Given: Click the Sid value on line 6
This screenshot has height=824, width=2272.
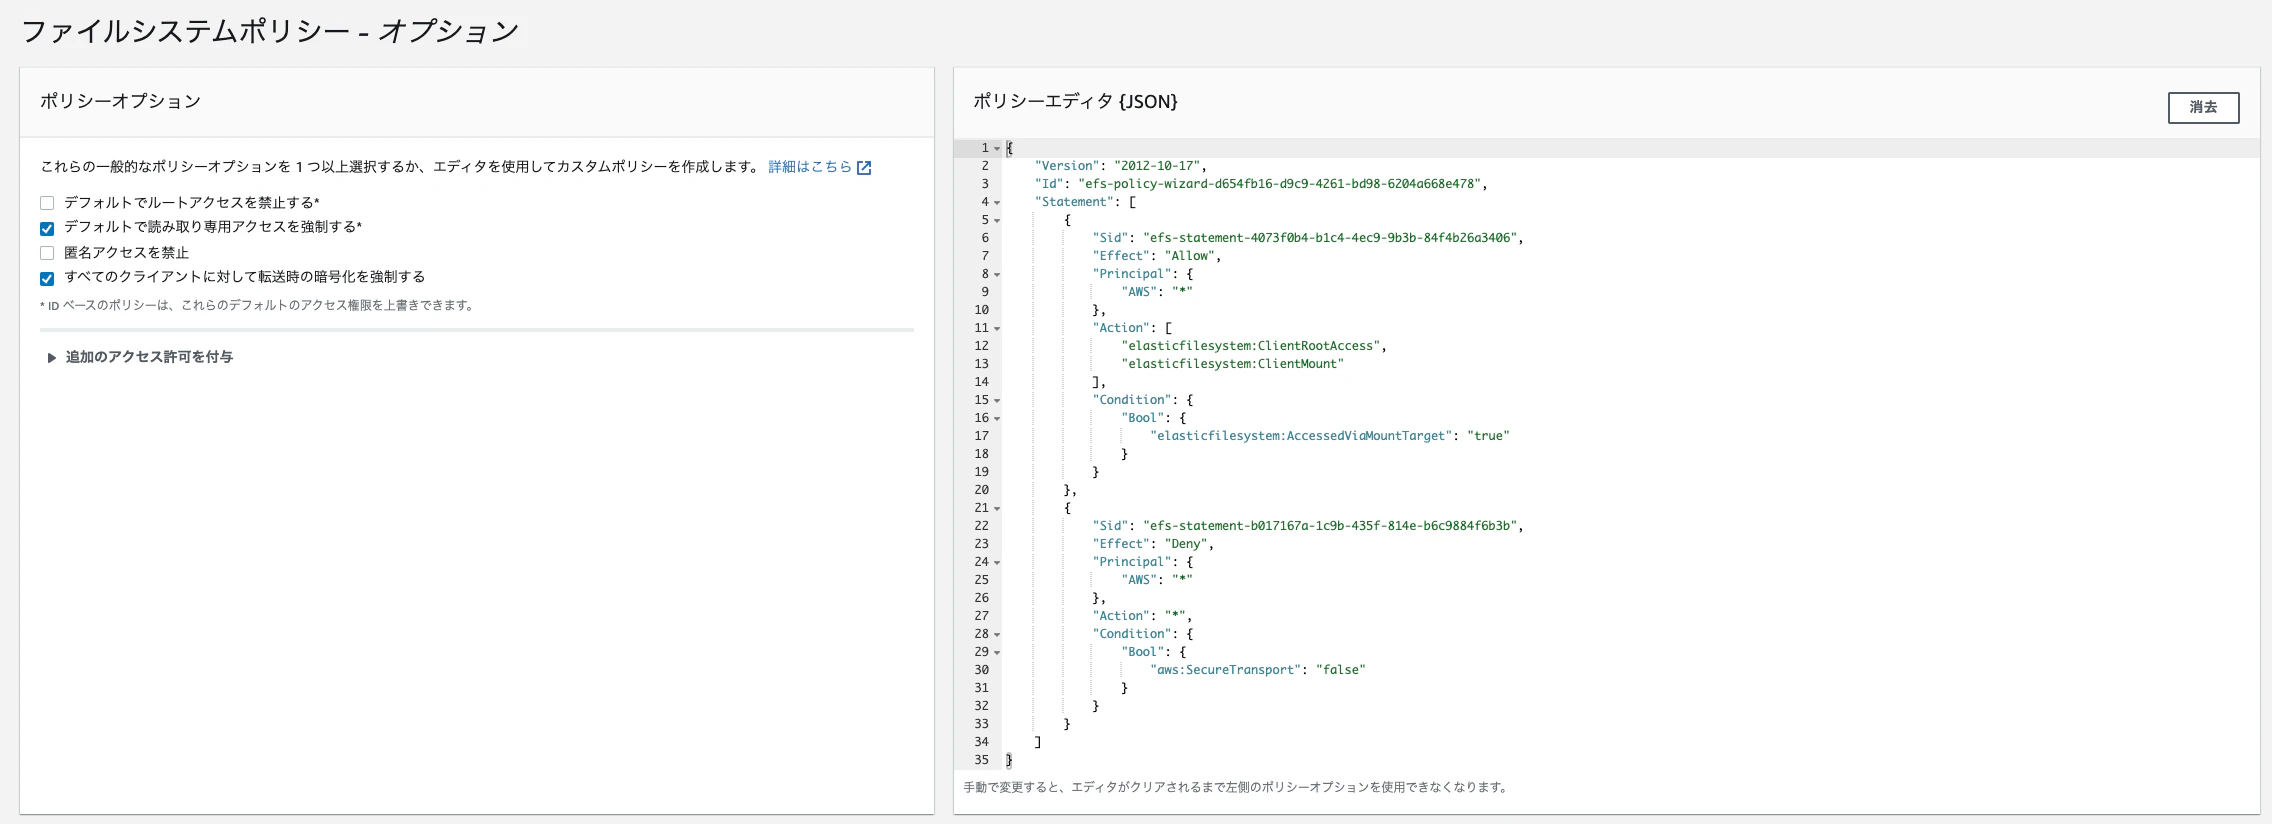Looking at the screenshot, I should (x=1331, y=238).
